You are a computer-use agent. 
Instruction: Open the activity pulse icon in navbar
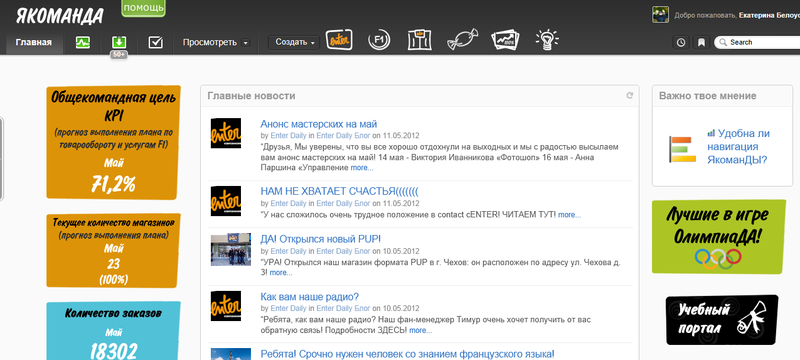(x=83, y=42)
